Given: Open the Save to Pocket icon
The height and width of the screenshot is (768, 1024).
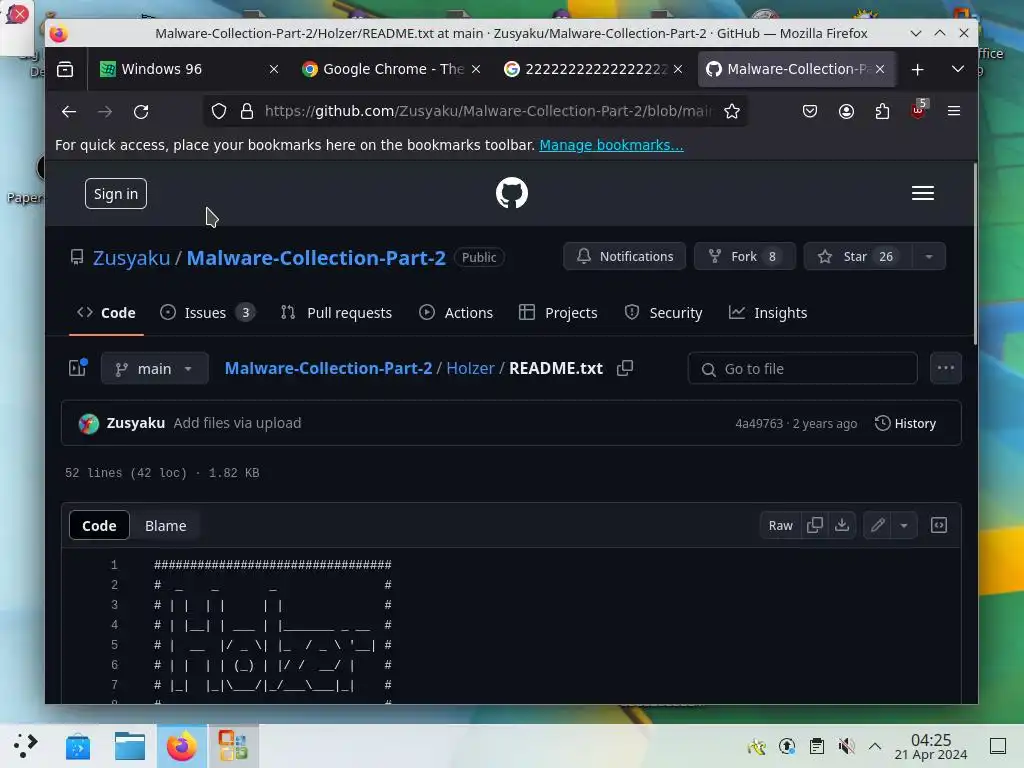Looking at the screenshot, I should (810, 112).
